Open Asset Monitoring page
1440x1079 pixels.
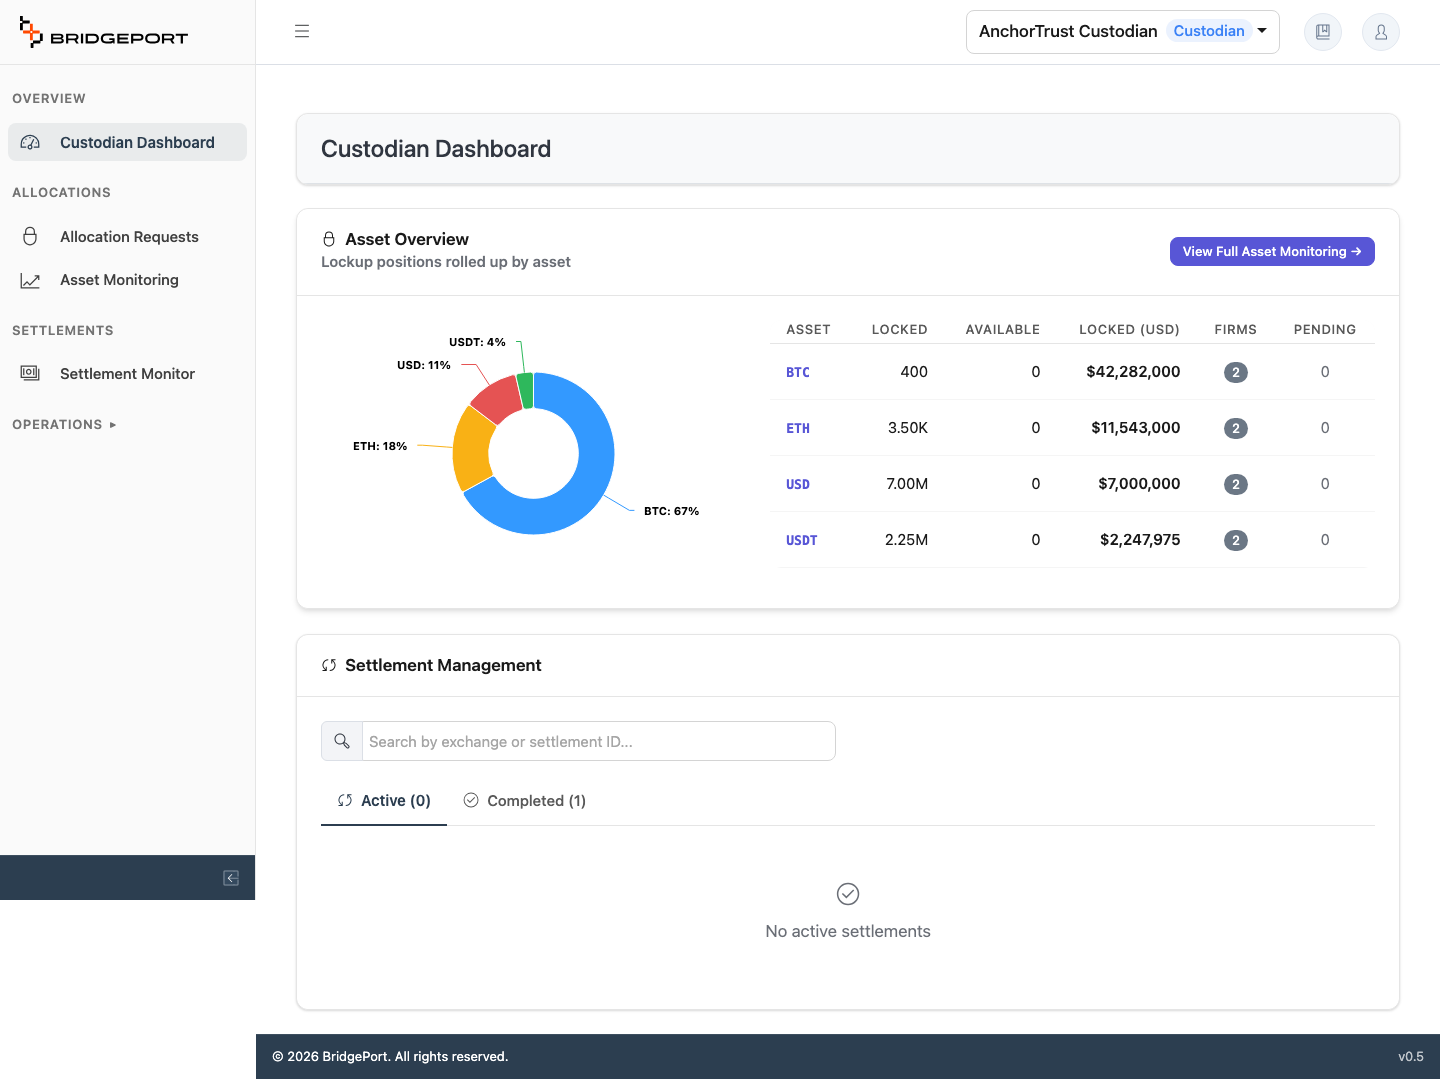coord(127,280)
